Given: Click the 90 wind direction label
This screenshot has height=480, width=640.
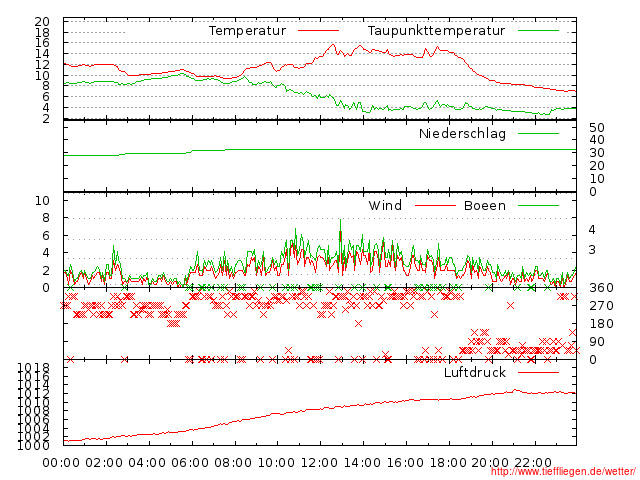Looking at the screenshot, I should (597, 342).
